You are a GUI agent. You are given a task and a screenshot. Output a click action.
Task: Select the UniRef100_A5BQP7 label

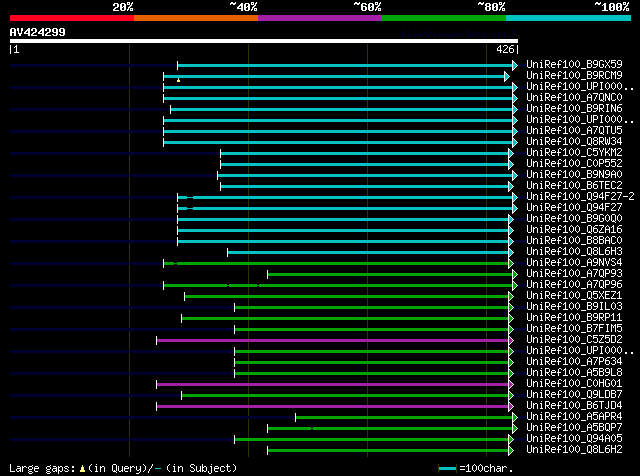pos(574,428)
